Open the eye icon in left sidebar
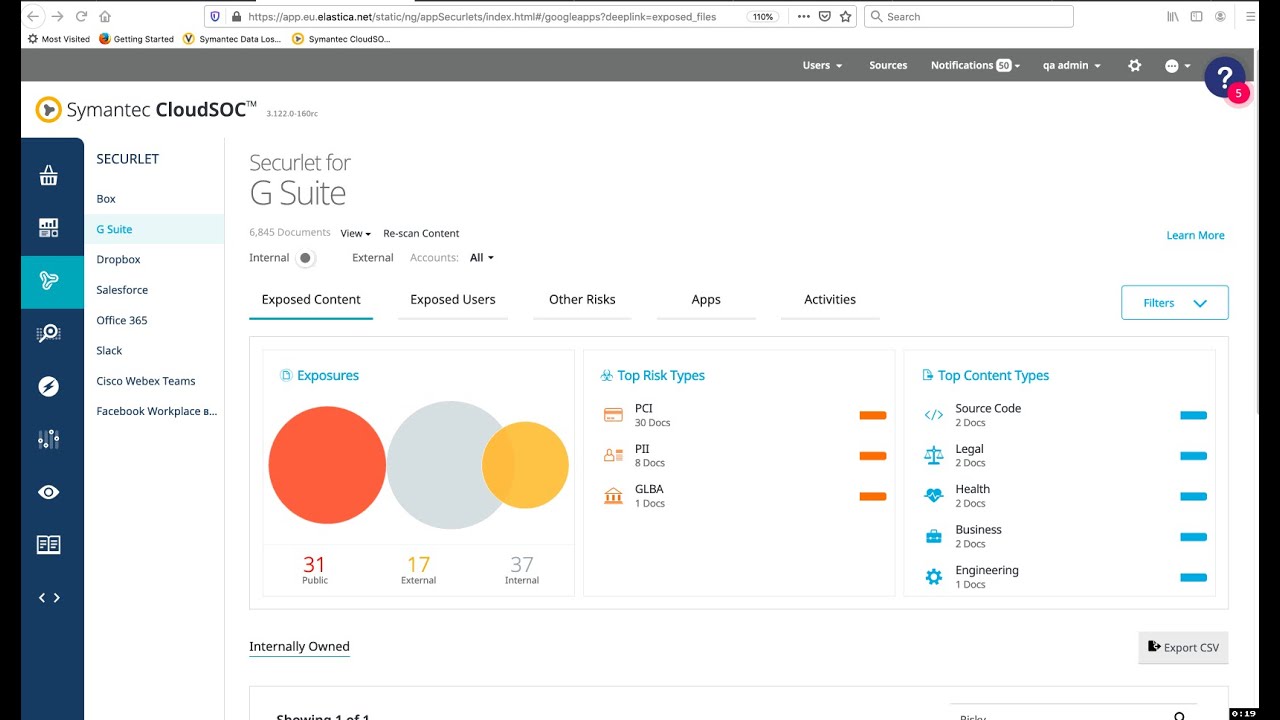 pyautogui.click(x=48, y=492)
